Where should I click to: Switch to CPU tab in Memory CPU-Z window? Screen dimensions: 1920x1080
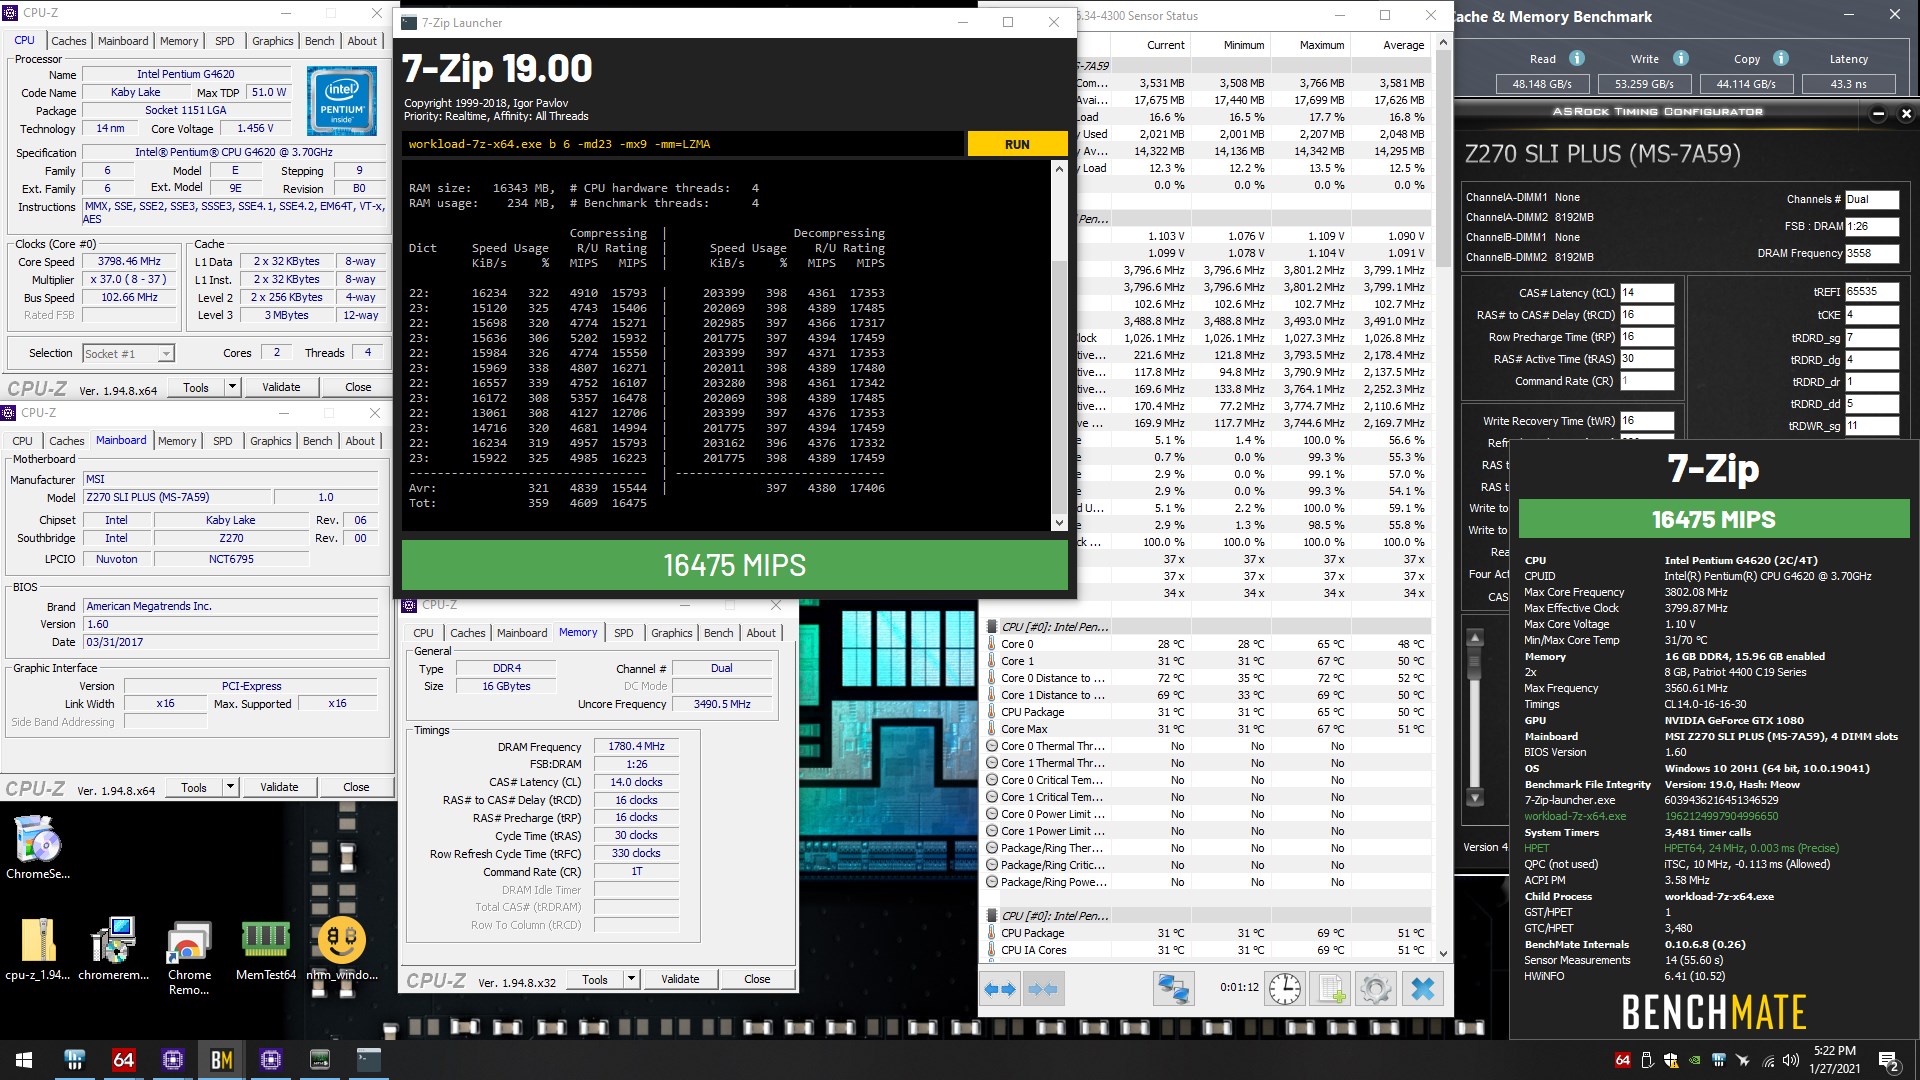click(423, 633)
